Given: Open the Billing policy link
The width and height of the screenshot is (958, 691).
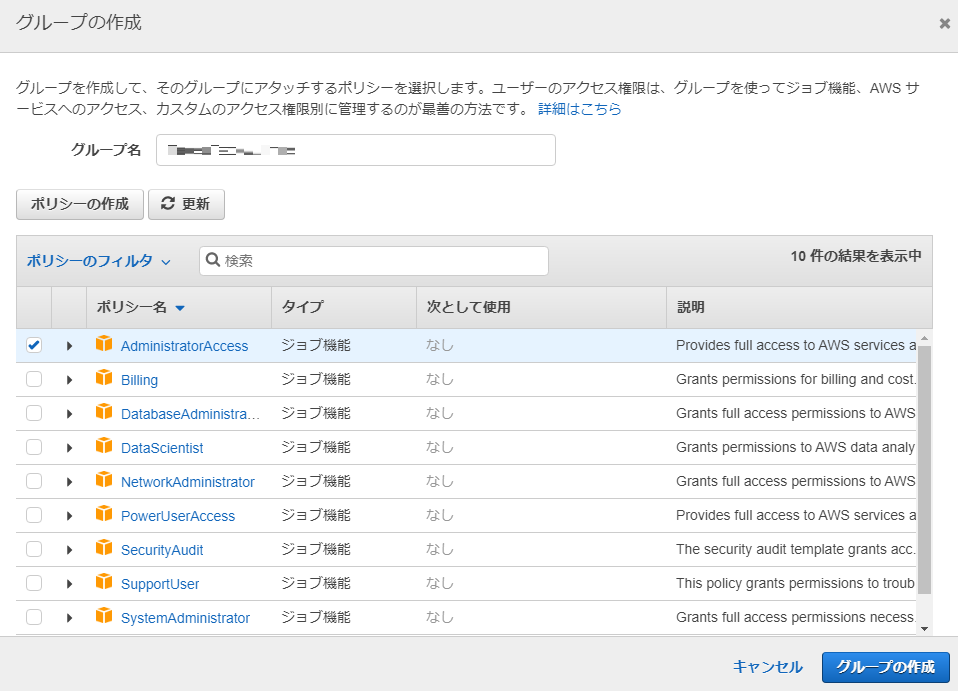Looking at the screenshot, I should tap(139, 380).
